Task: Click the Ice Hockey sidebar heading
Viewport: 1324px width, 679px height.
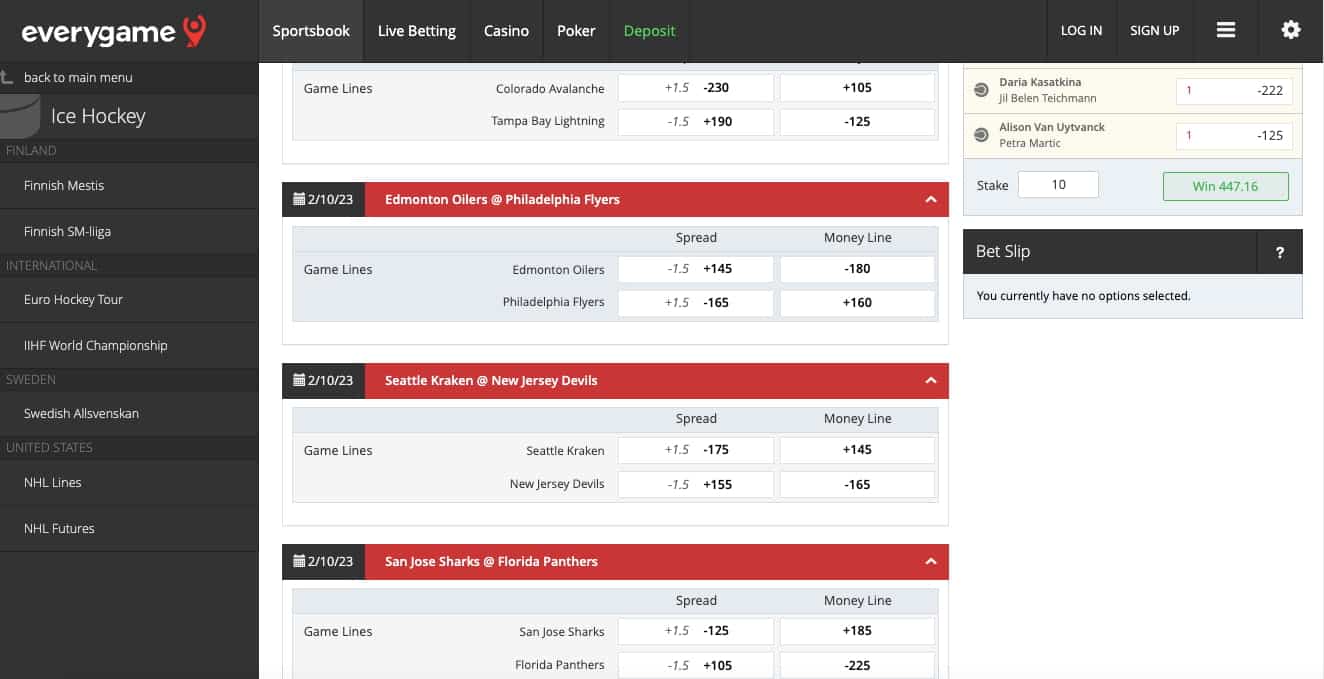Action: [x=98, y=116]
